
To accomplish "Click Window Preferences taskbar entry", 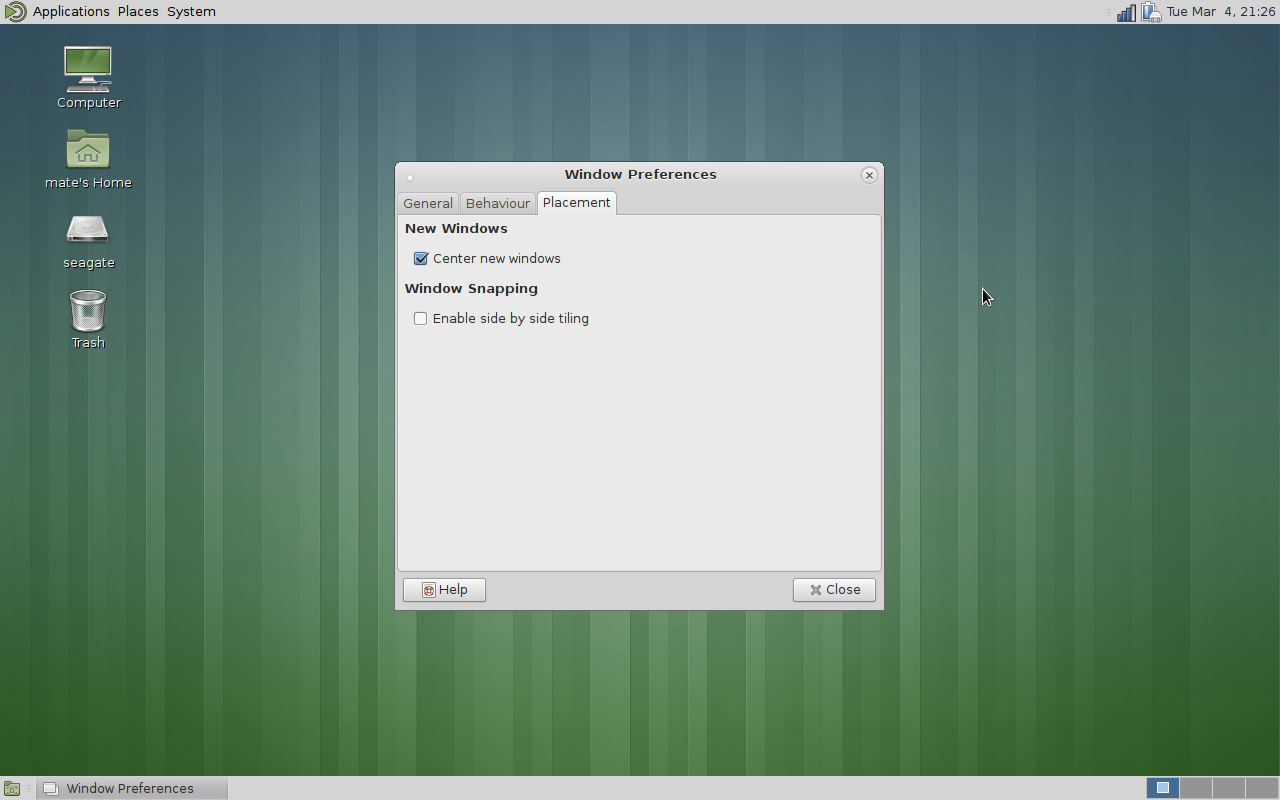I will point(132,788).
